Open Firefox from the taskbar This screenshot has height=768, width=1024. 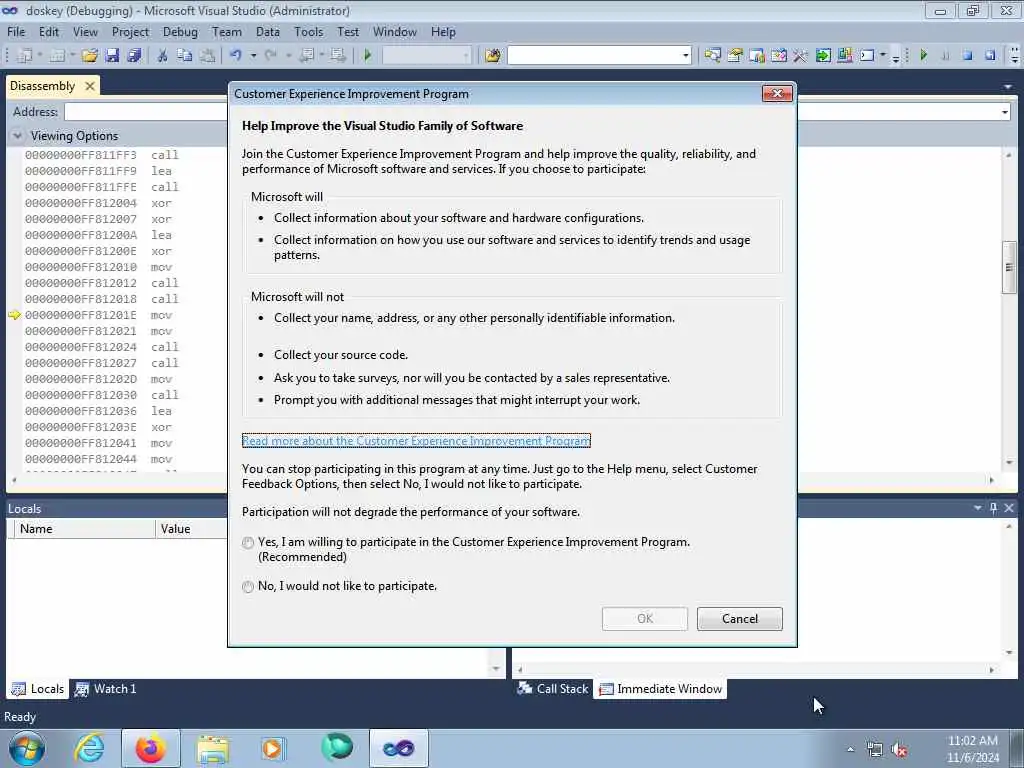(x=150, y=748)
